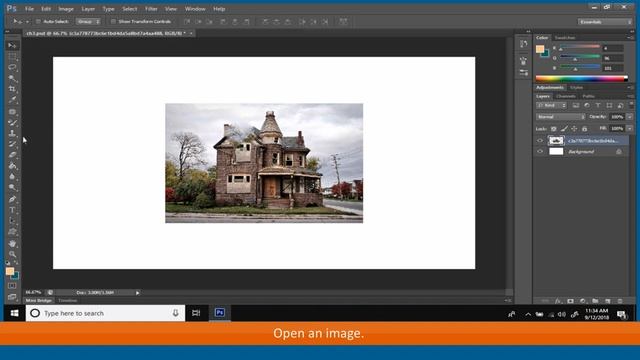This screenshot has width=640, height=360.
Task: Select the Rectangular Marquee tool
Action: [12, 56]
